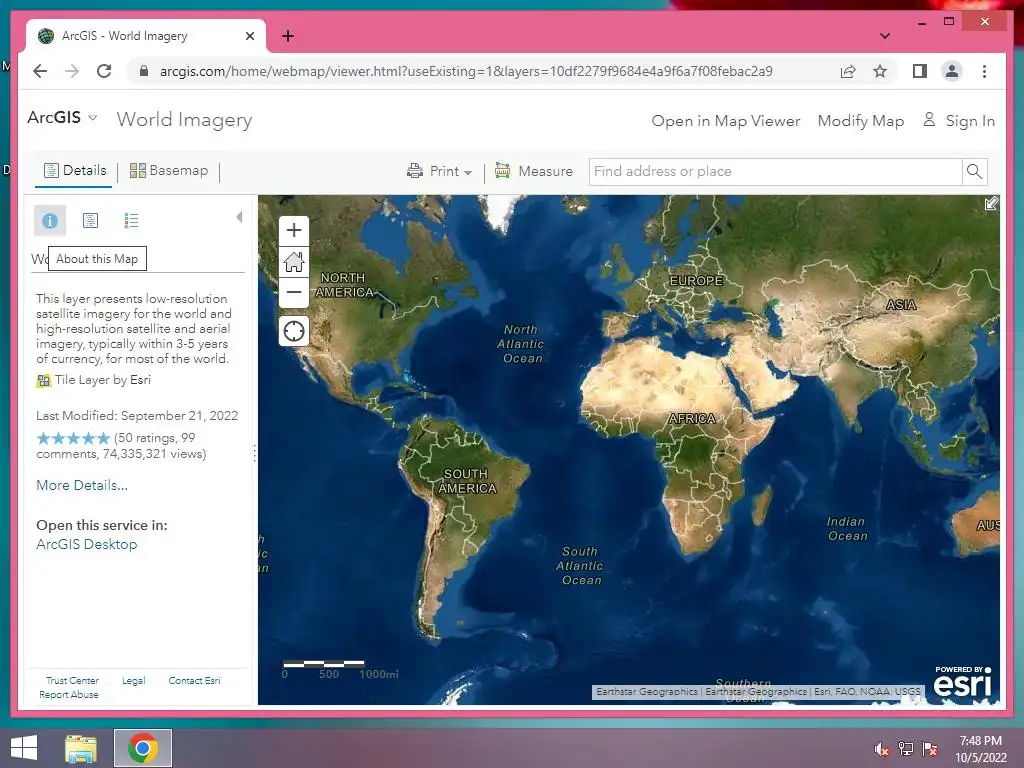
Task: Open More Details link
Action: point(82,485)
